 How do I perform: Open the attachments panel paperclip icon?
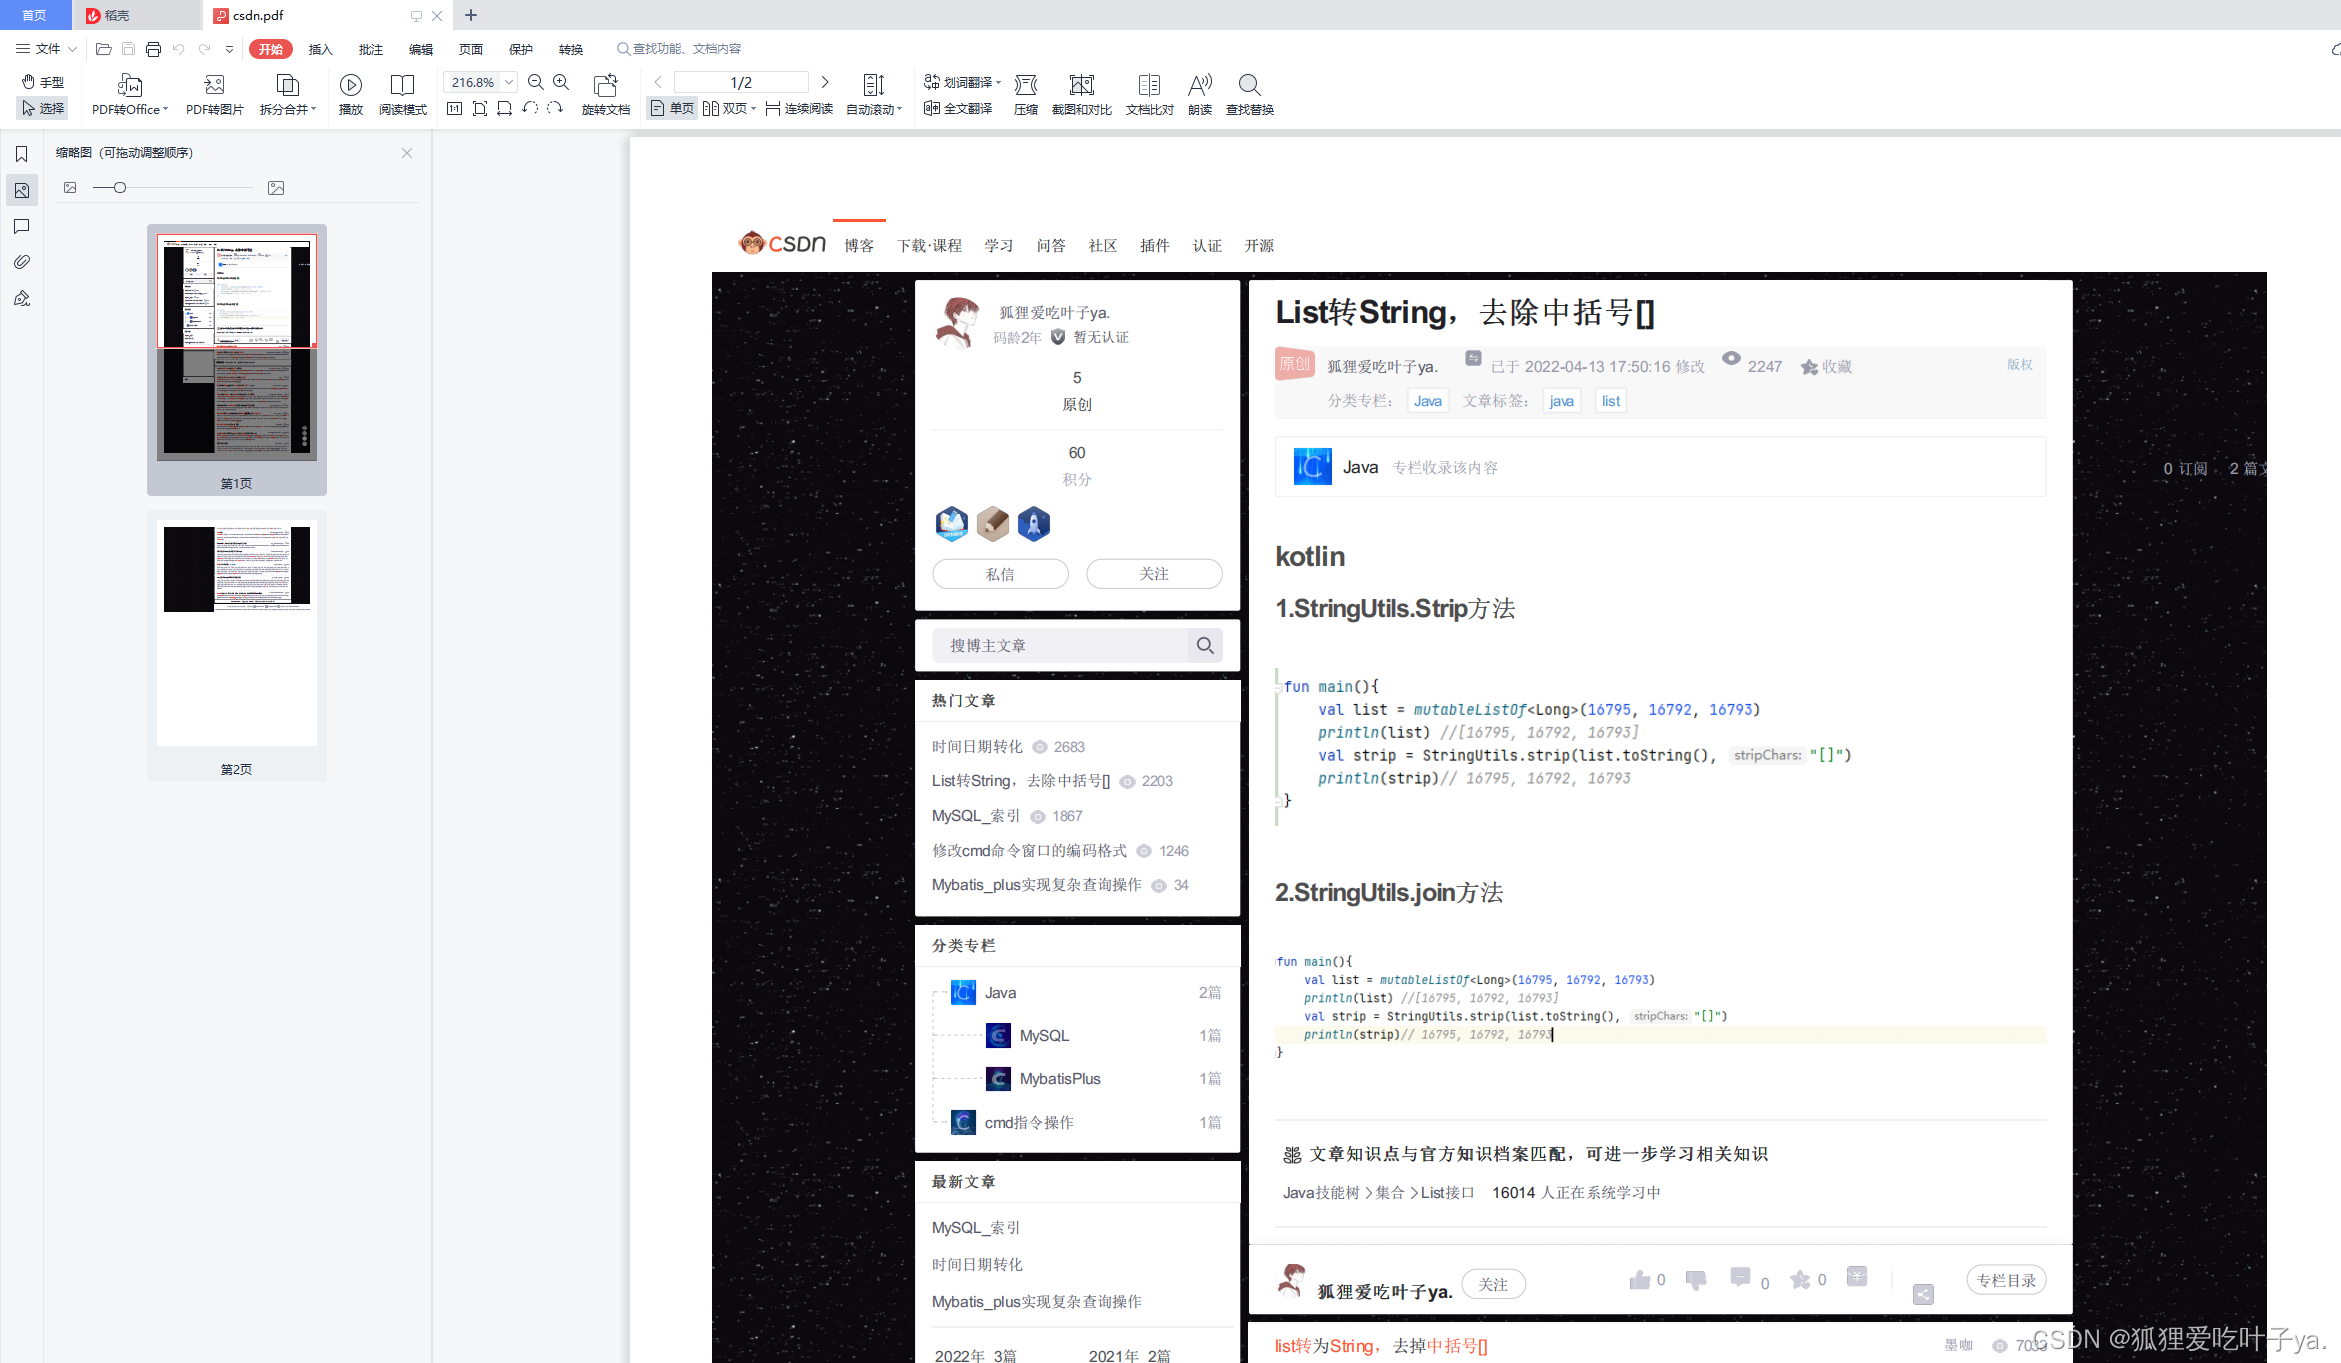tap(21, 262)
